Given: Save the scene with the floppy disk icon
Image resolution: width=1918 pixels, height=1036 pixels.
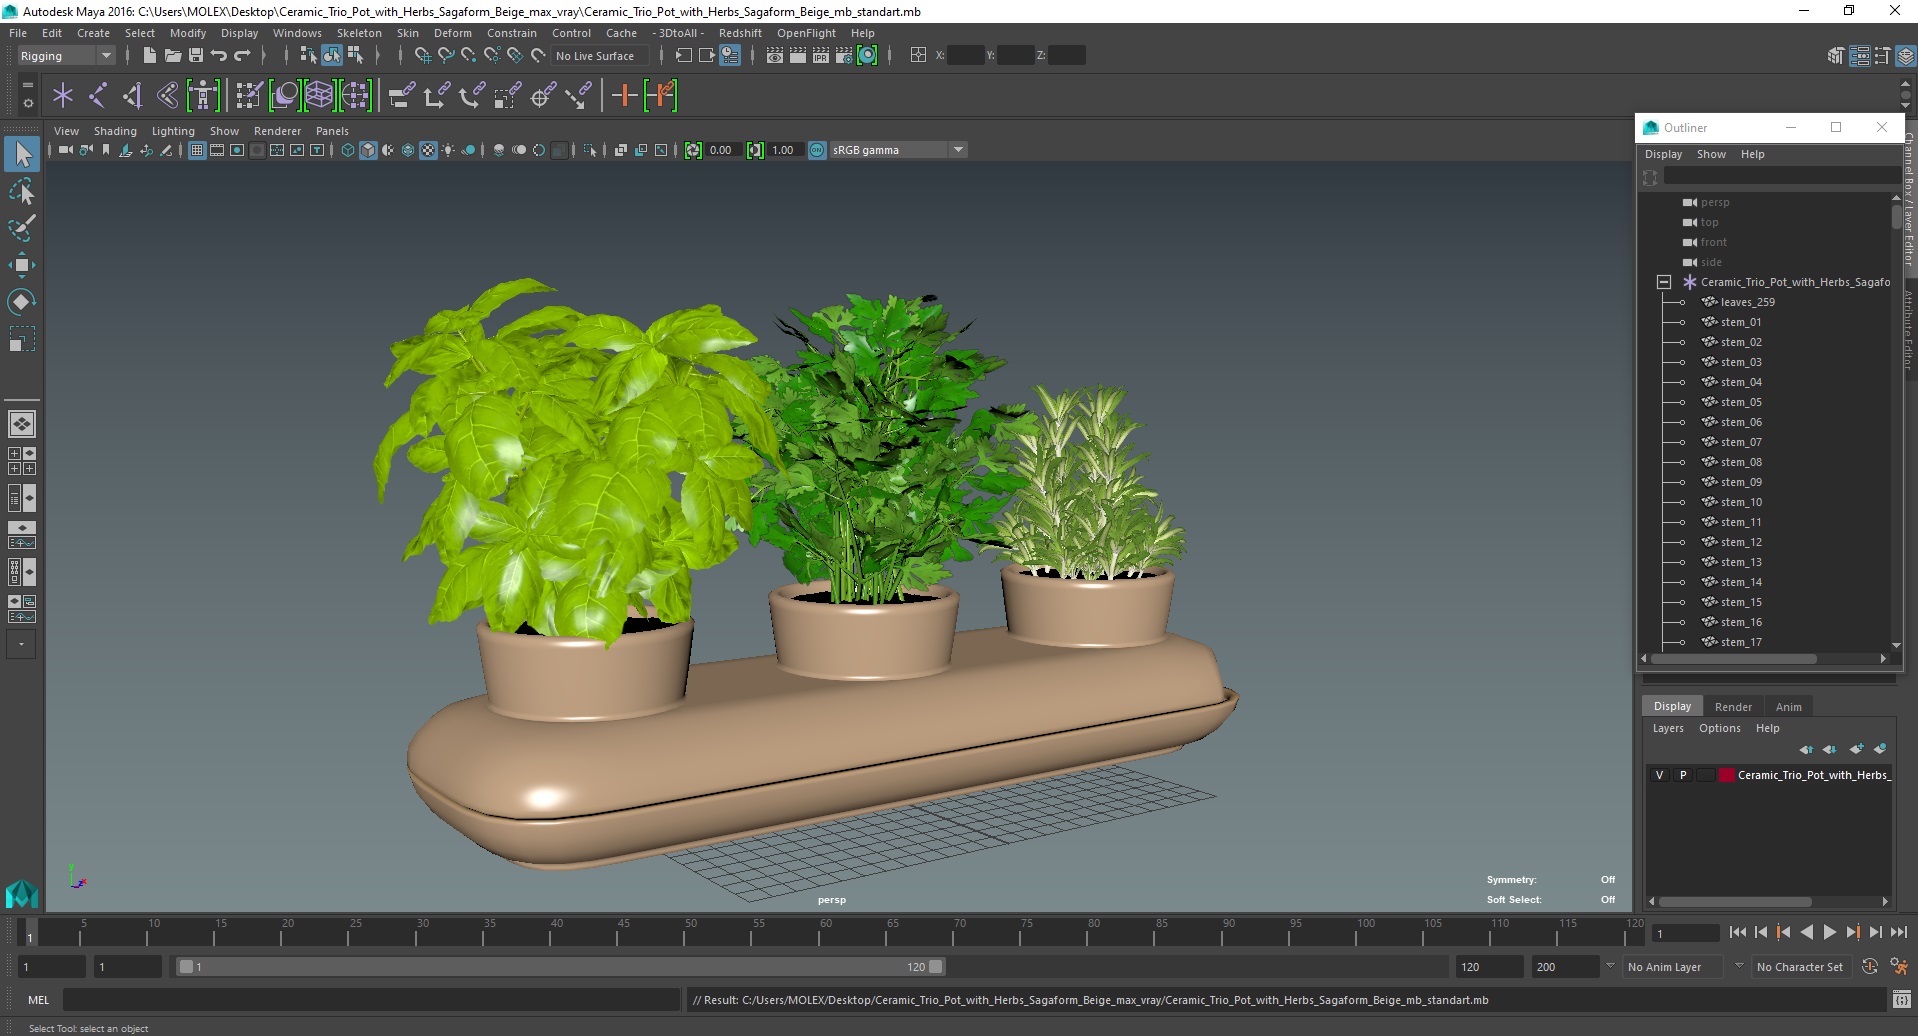Looking at the screenshot, I should pos(195,56).
